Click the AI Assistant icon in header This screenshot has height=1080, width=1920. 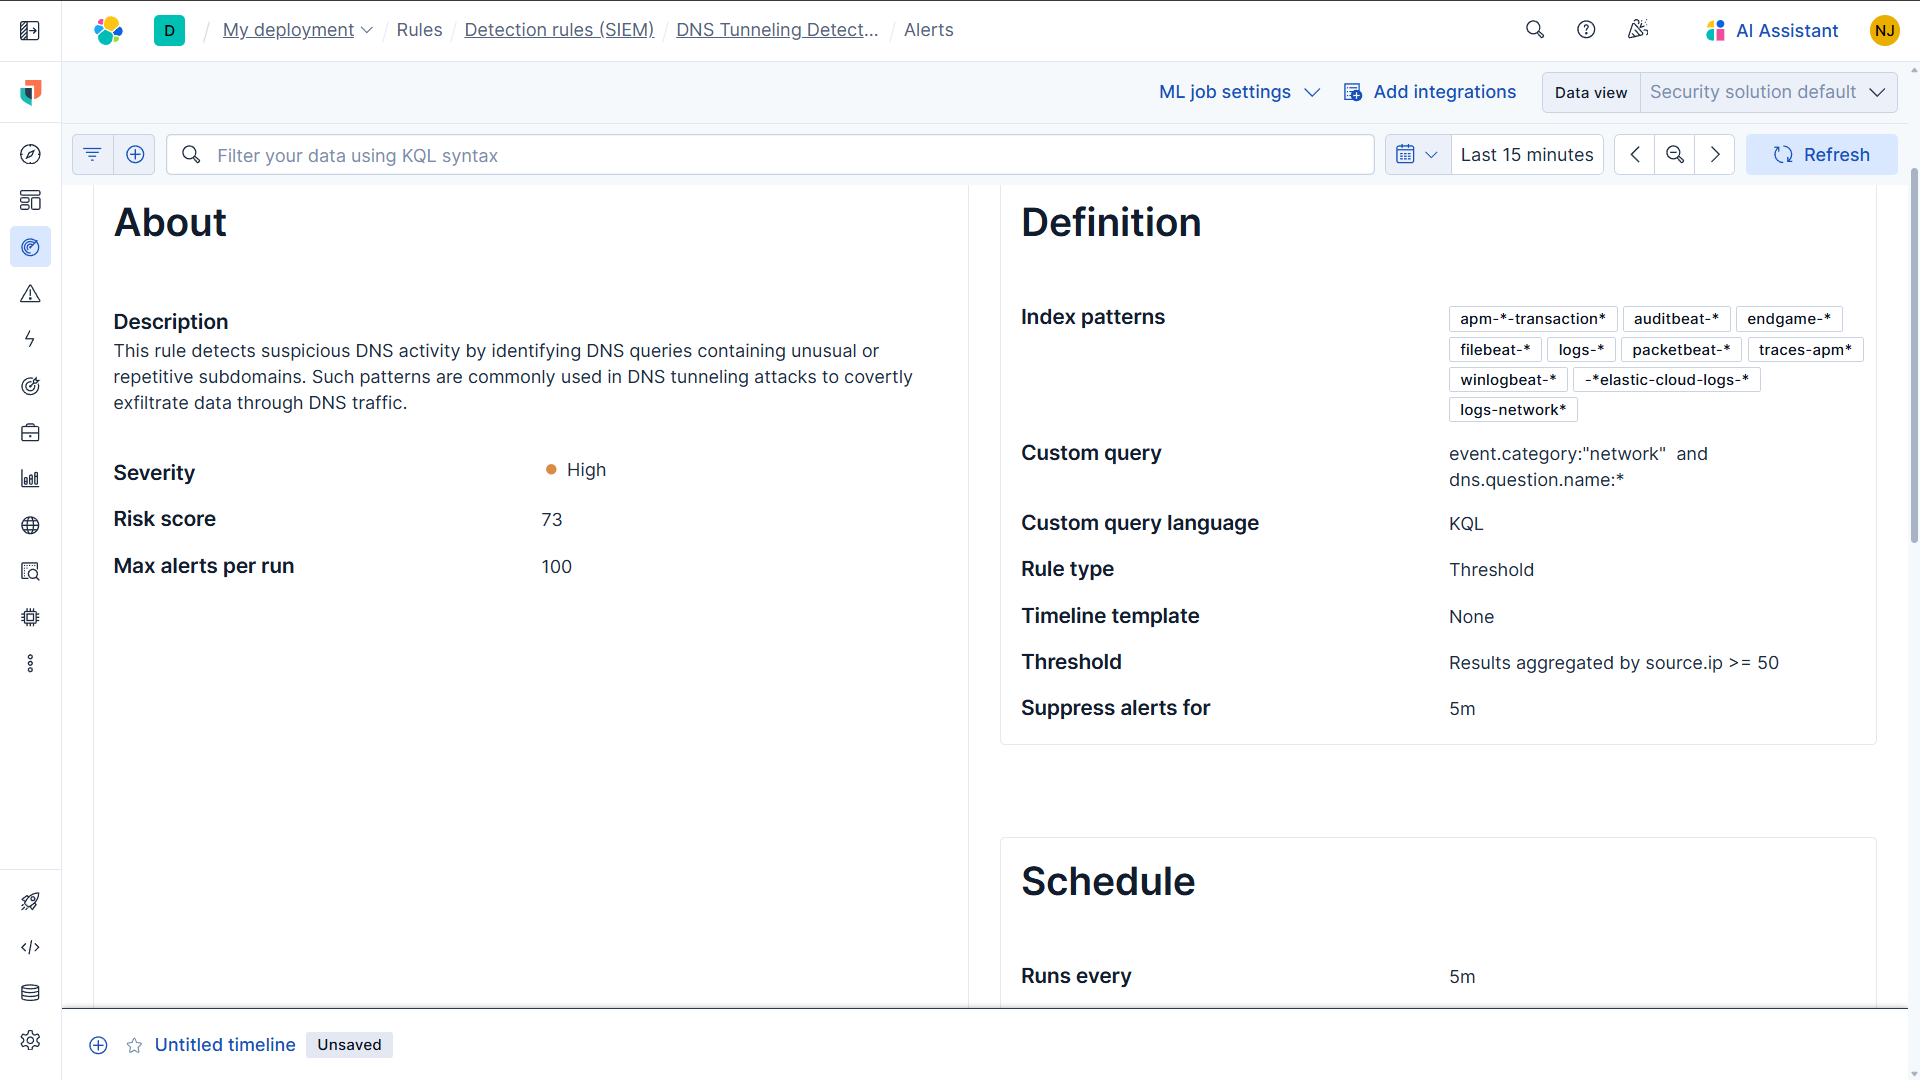coord(1714,30)
